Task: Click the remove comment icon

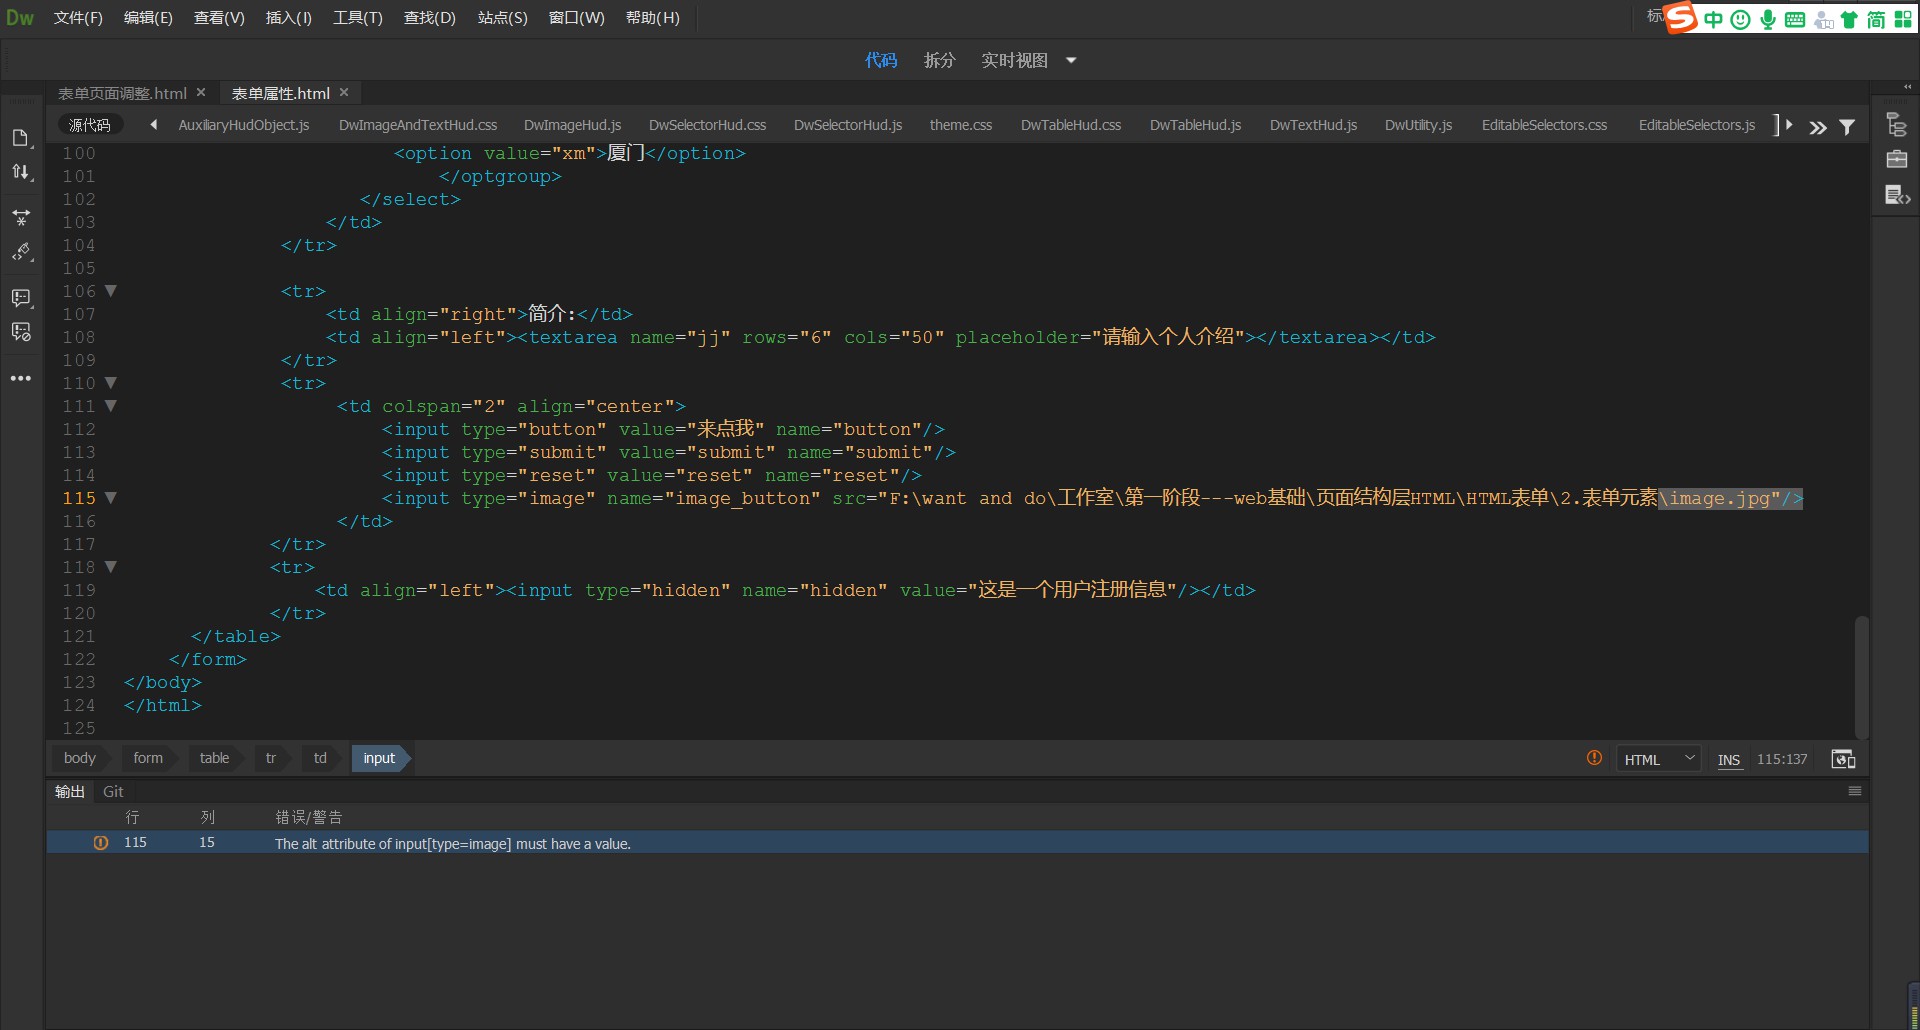Action: click(21, 332)
